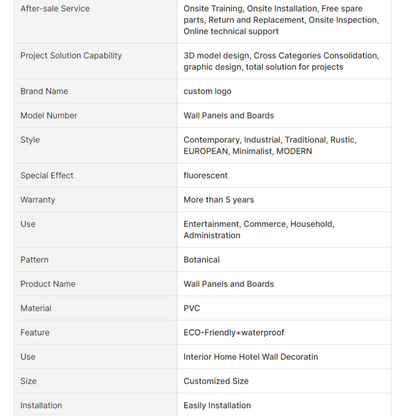Select ECO-Friendly+waterproof feature value

[234, 333]
